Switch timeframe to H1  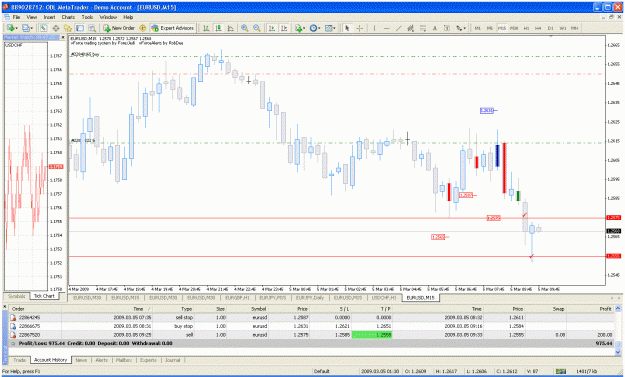point(526,28)
